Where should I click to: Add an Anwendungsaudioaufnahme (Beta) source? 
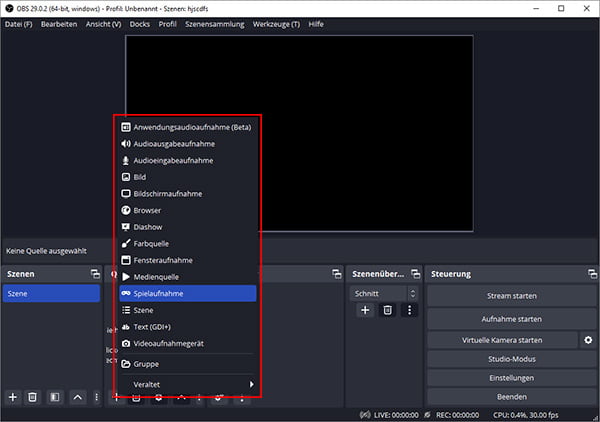point(188,127)
